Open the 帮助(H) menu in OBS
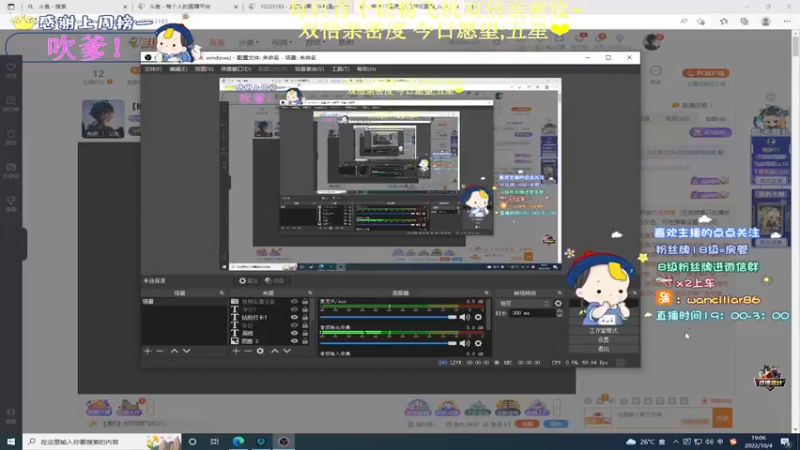 [x=366, y=69]
